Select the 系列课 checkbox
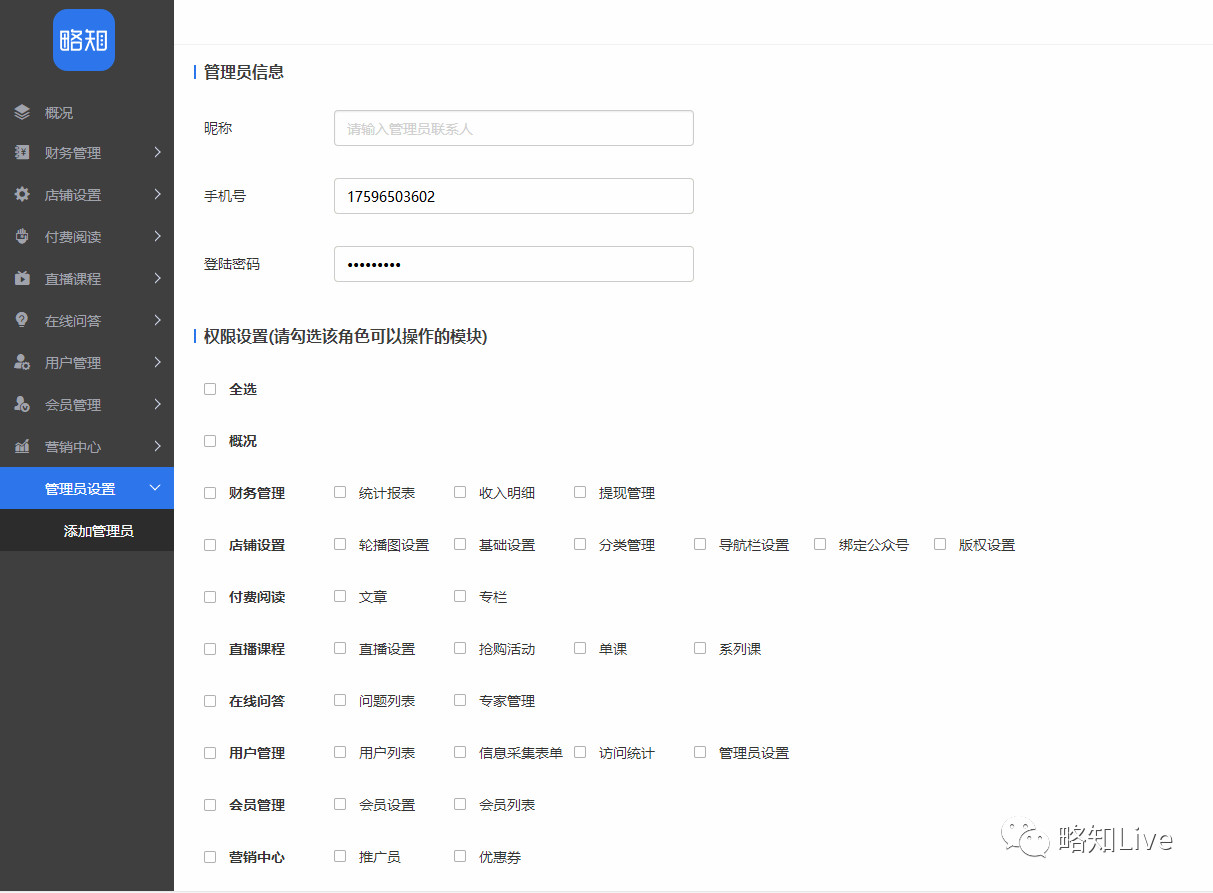The width and height of the screenshot is (1213, 893). click(700, 648)
